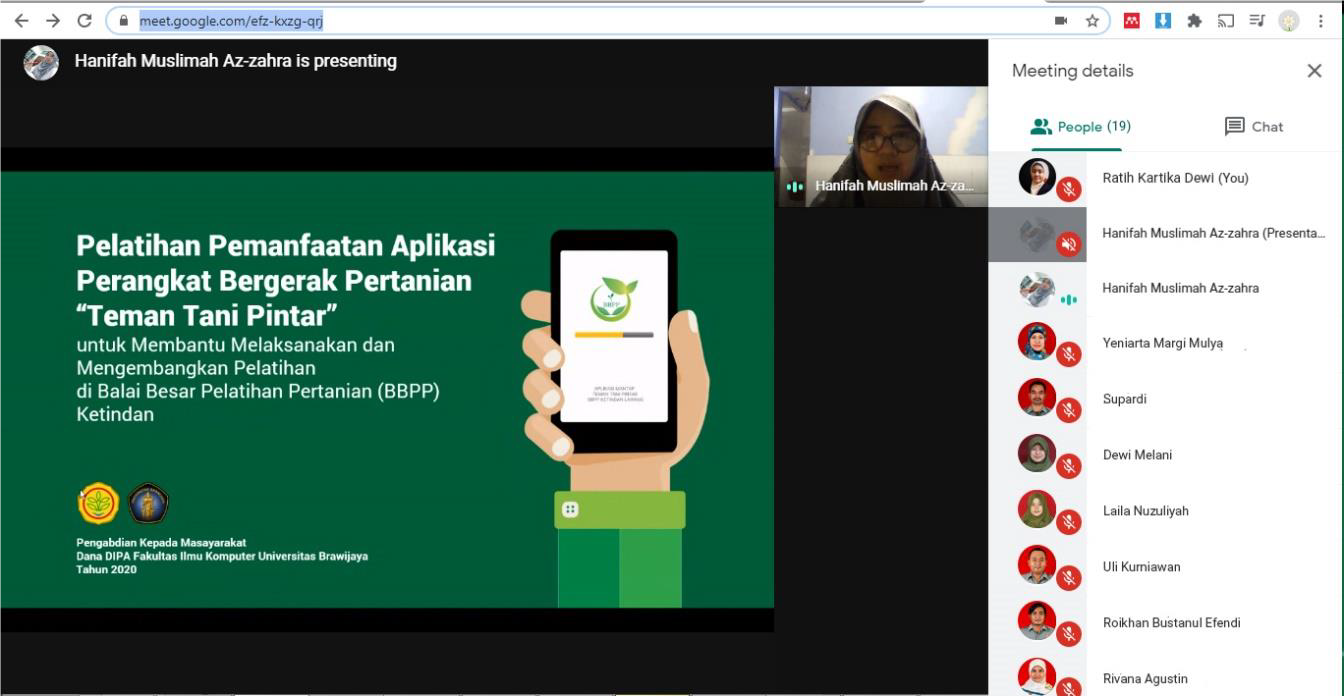Open the Chrome profile avatar

click(x=1289, y=20)
